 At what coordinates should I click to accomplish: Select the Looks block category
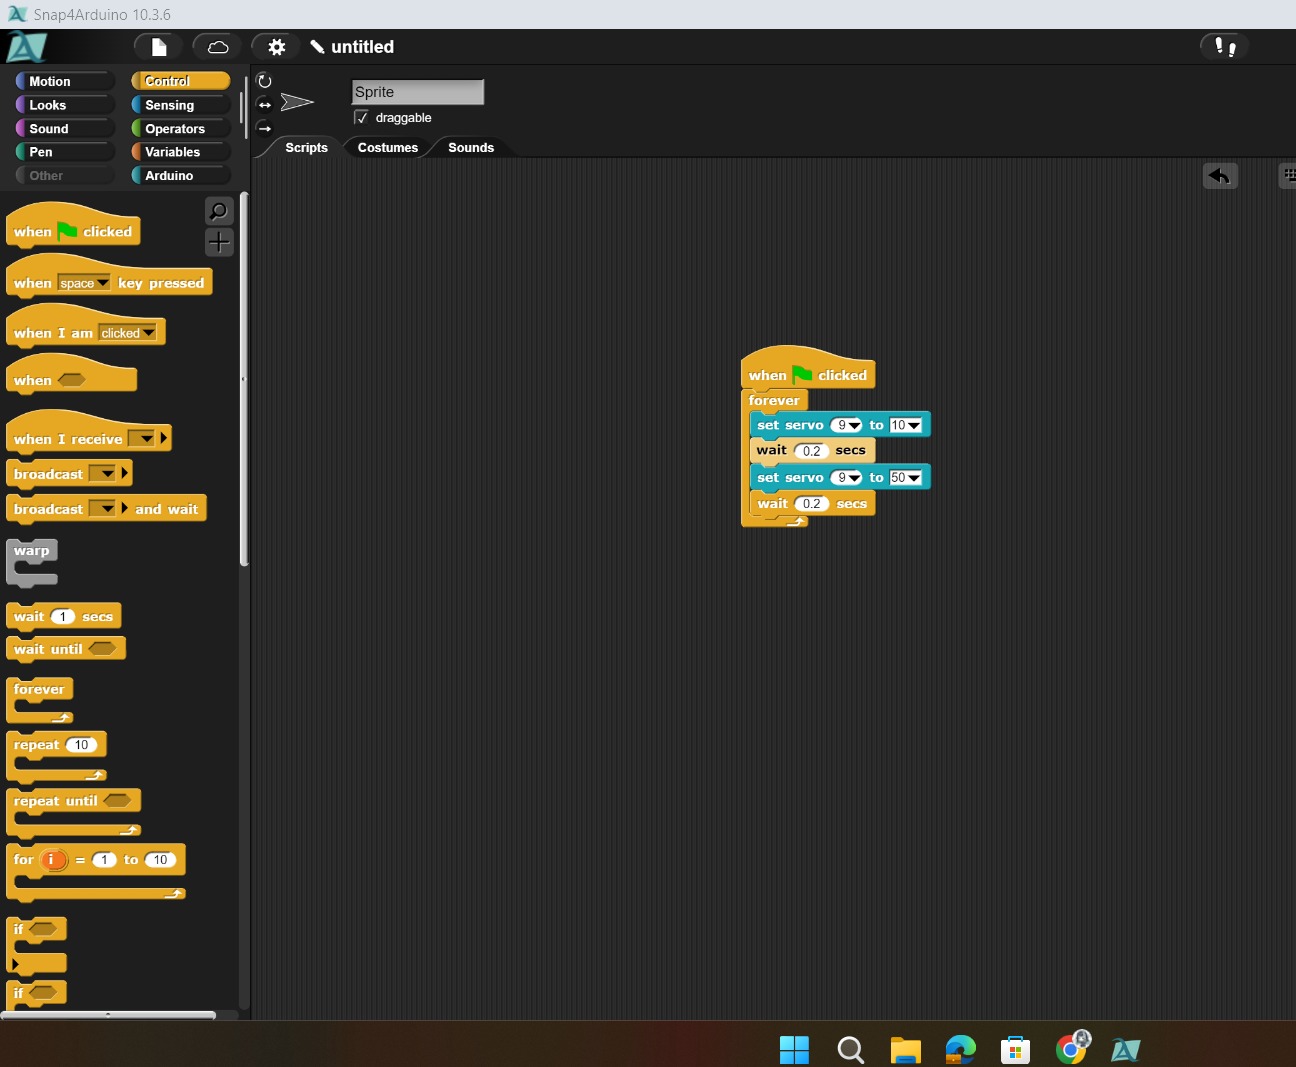click(x=65, y=105)
